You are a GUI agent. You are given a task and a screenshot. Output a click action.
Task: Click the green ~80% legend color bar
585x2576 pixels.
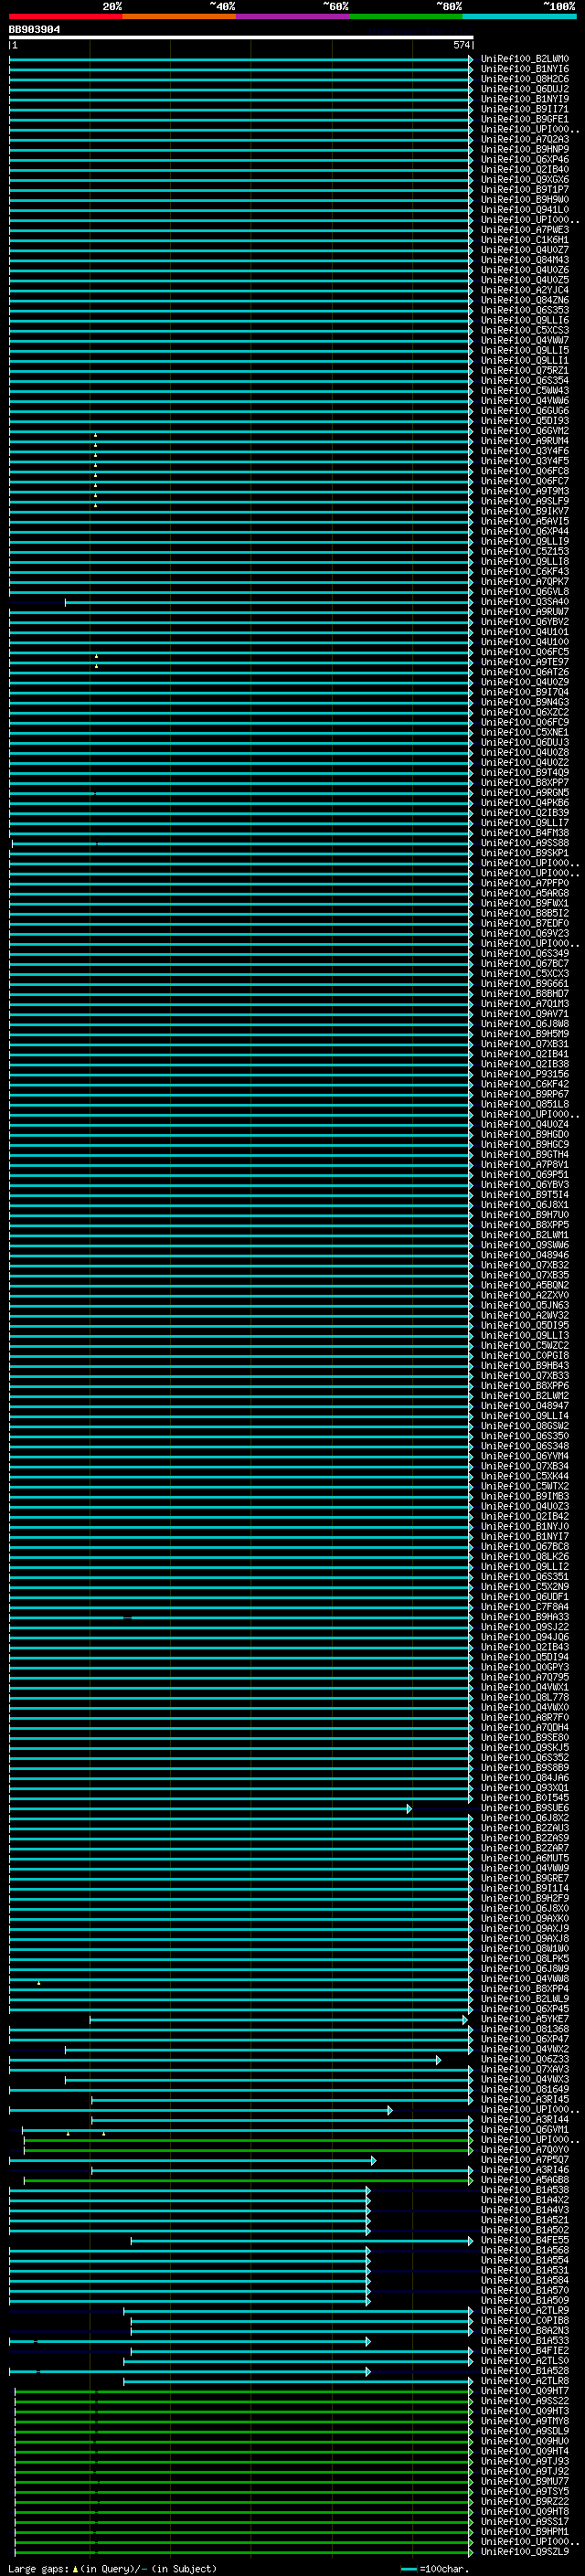(406, 16)
